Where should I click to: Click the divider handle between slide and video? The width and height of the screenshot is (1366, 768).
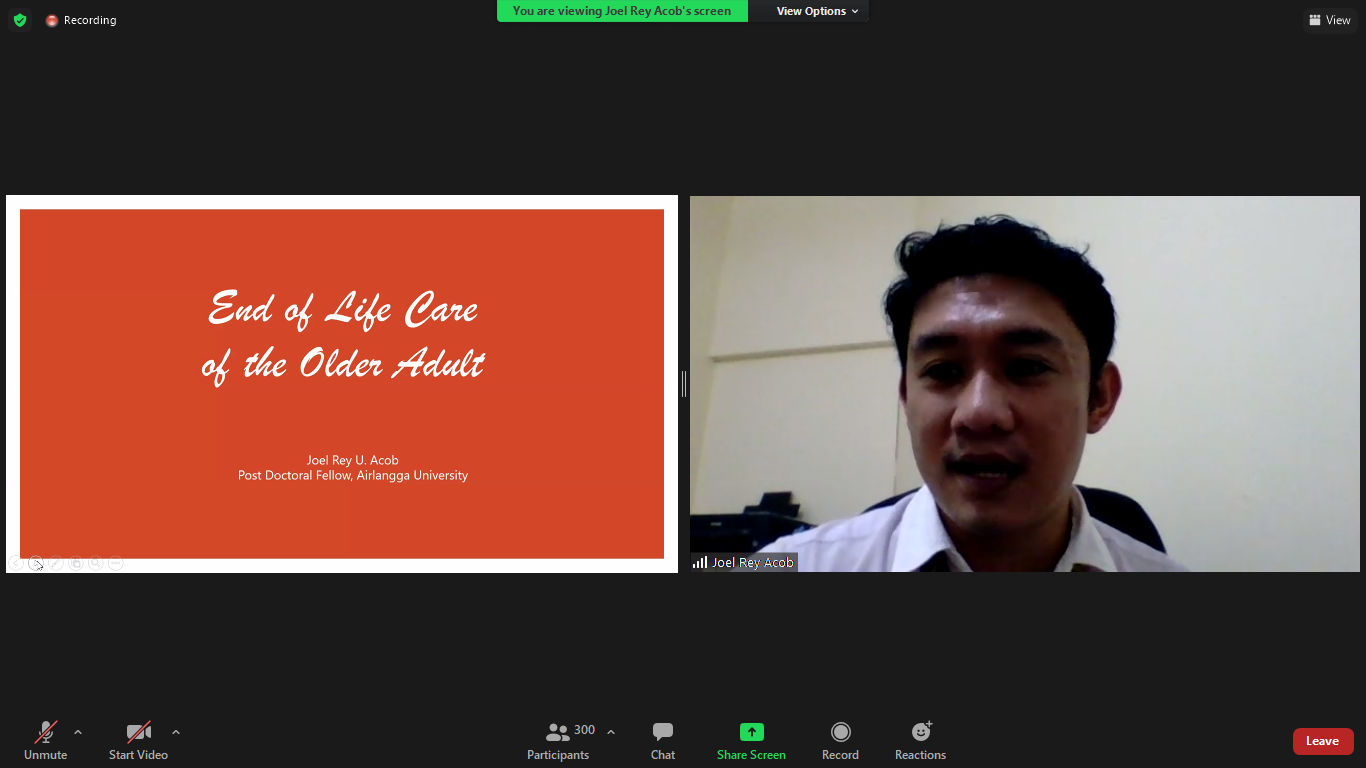point(684,384)
